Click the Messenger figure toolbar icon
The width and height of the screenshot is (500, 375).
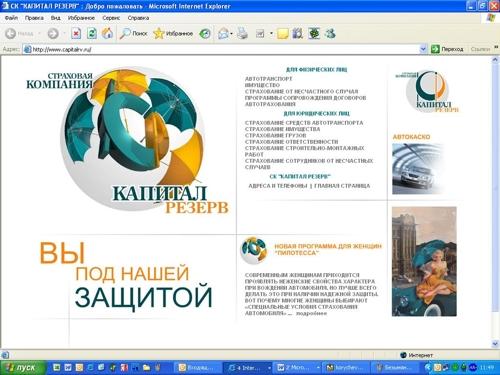tap(330, 33)
